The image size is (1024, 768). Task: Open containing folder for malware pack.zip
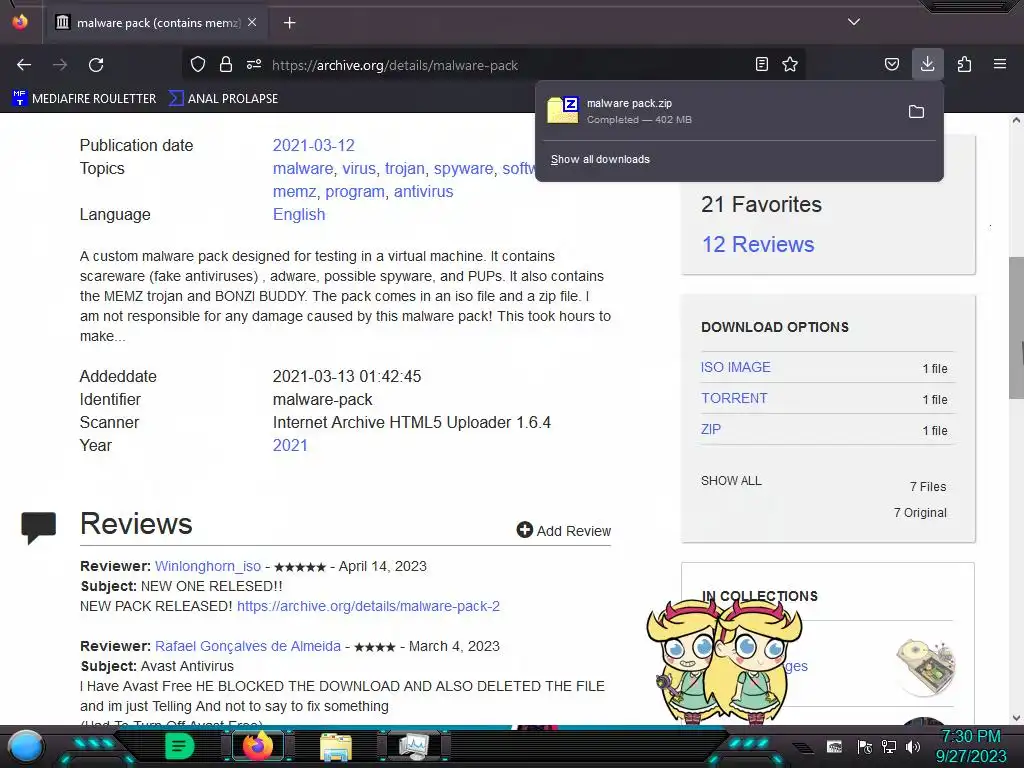click(916, 112)
